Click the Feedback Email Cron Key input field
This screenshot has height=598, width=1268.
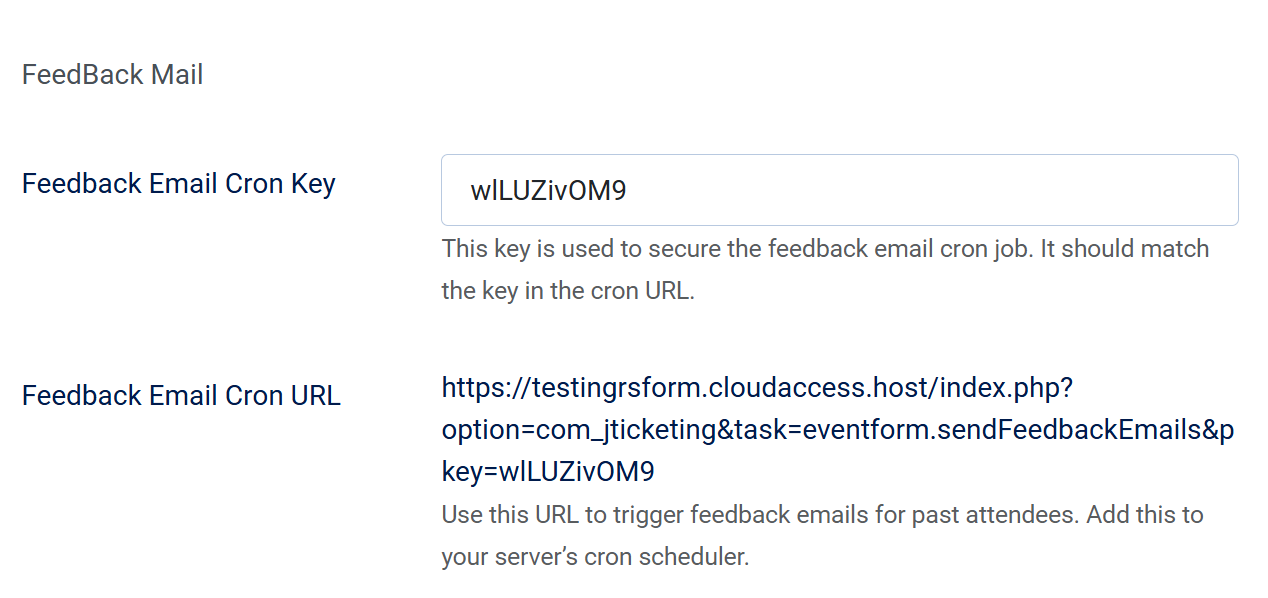pos(838,190)
